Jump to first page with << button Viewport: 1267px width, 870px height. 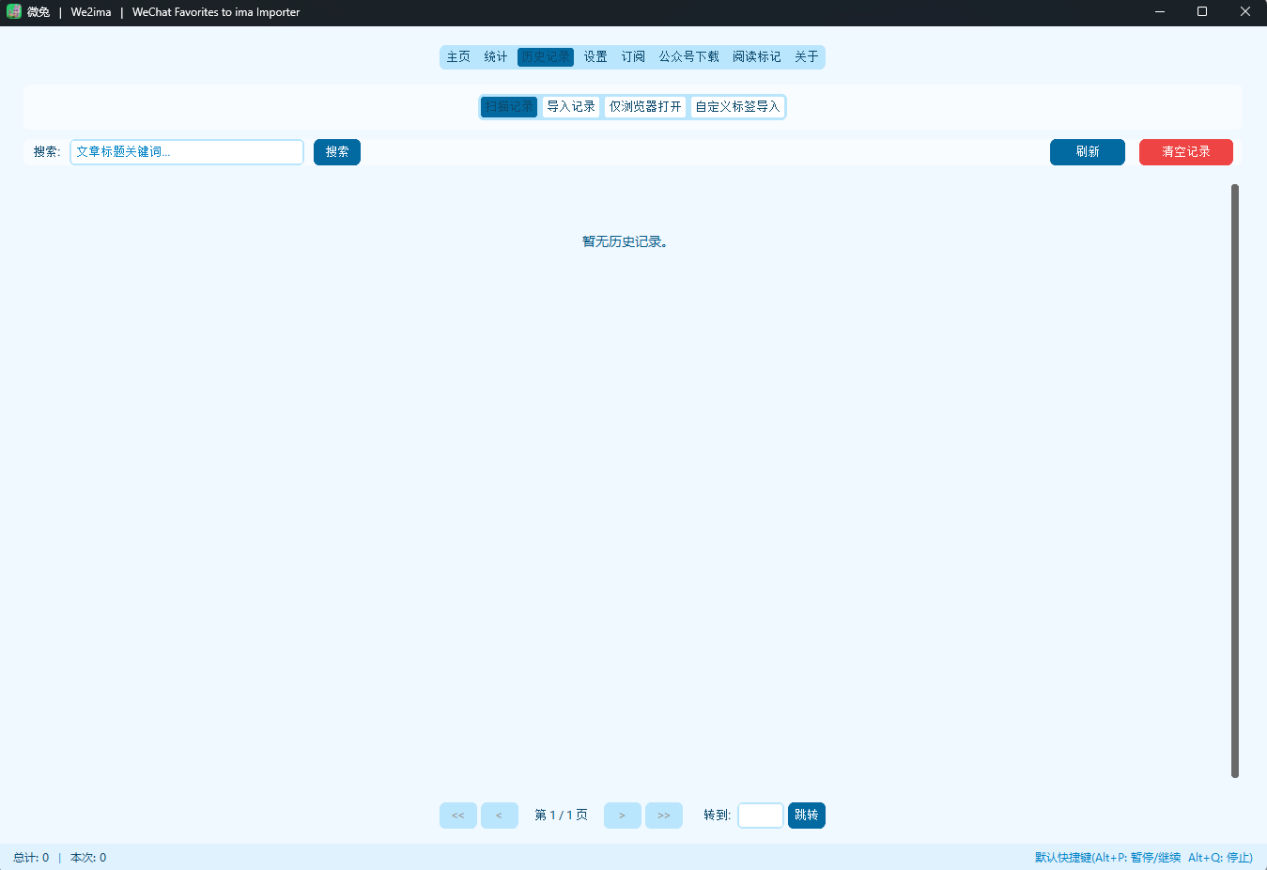pos(458,816)
